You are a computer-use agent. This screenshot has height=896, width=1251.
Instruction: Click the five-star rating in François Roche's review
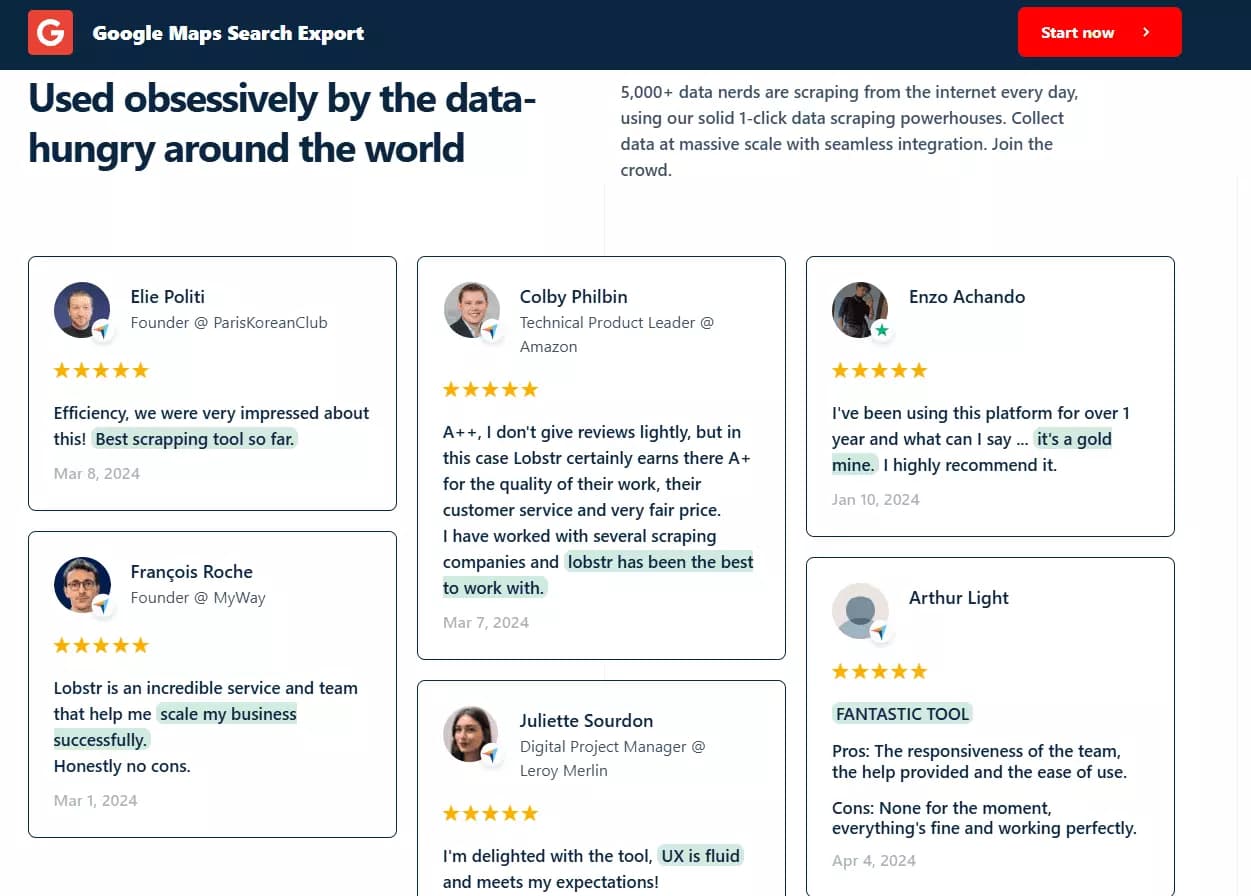(101, 646)
